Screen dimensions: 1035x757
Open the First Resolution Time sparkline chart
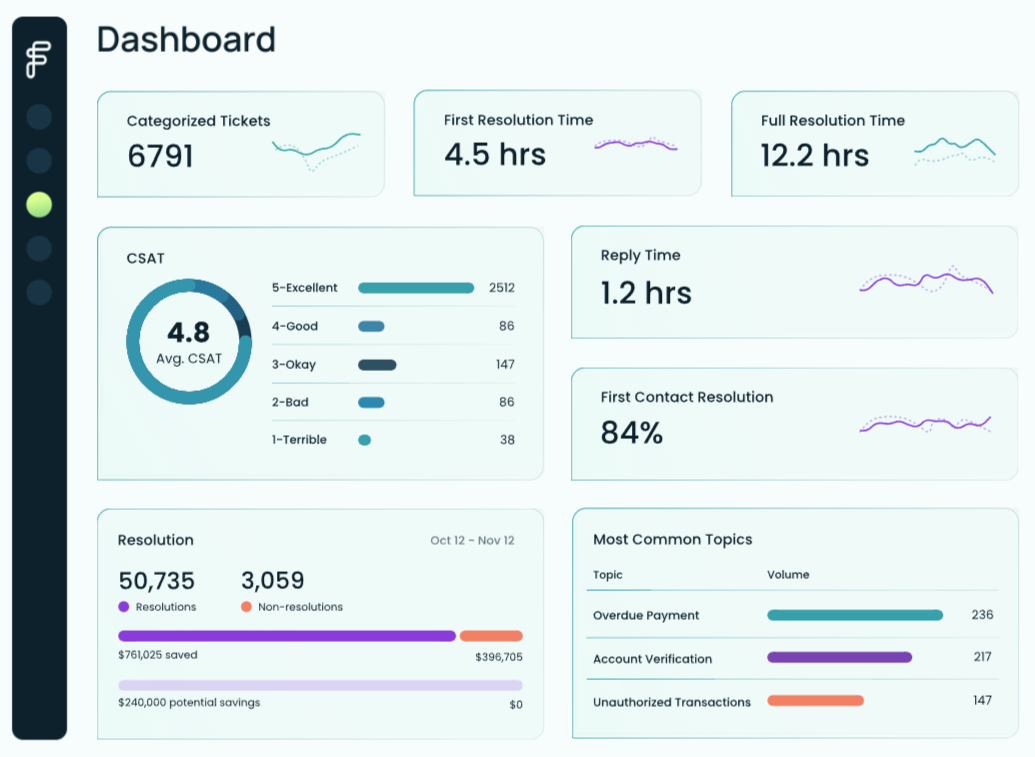pyautogui.click(x=636, y=144)
